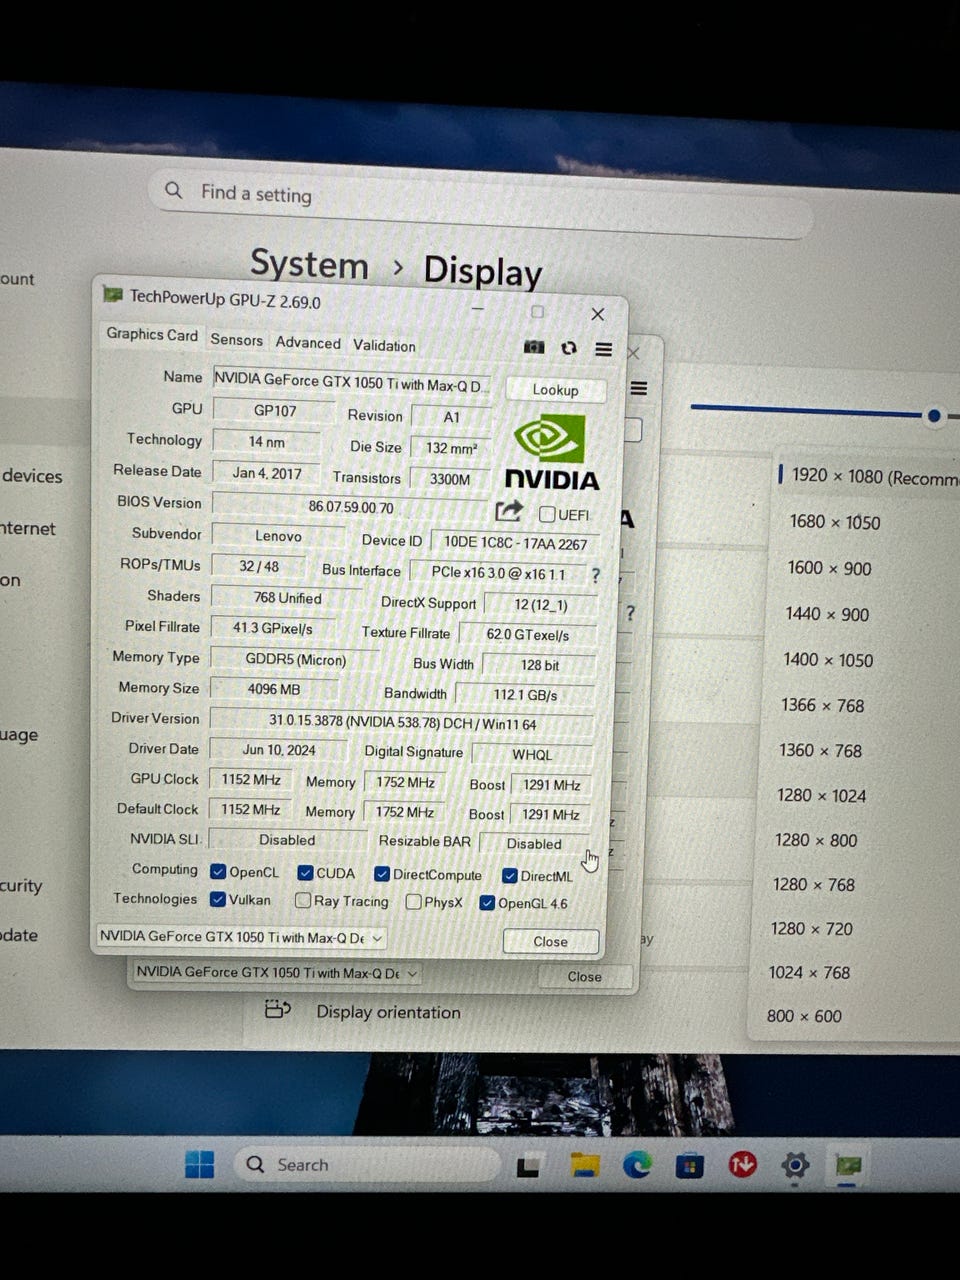Switch to the Advanced tab

click(x=308, y=342)
